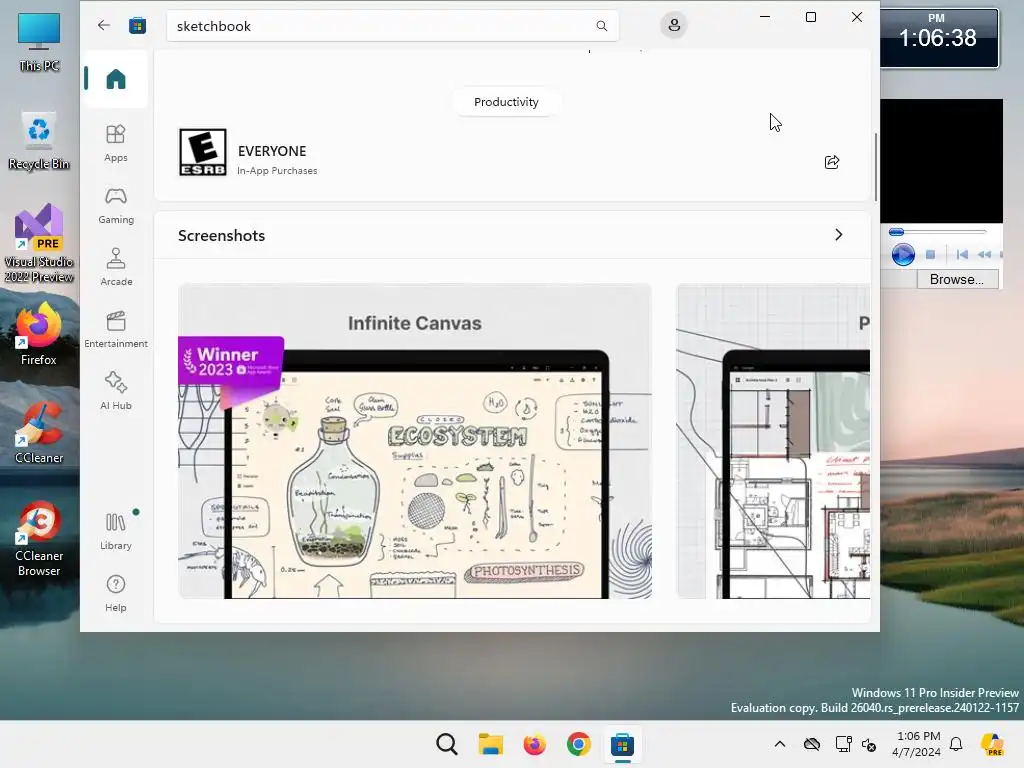Click the EVERYONE rating text
Image resolution: width=1024 pixels, height=768 pixels.
coord(272,151)
